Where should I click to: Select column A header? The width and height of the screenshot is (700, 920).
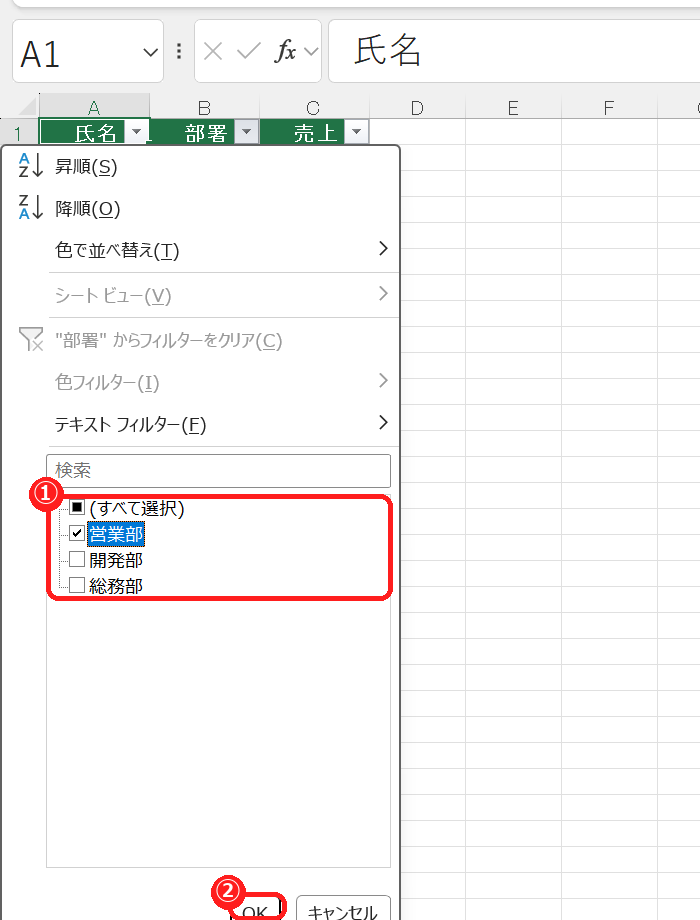(x=94, y=107)
